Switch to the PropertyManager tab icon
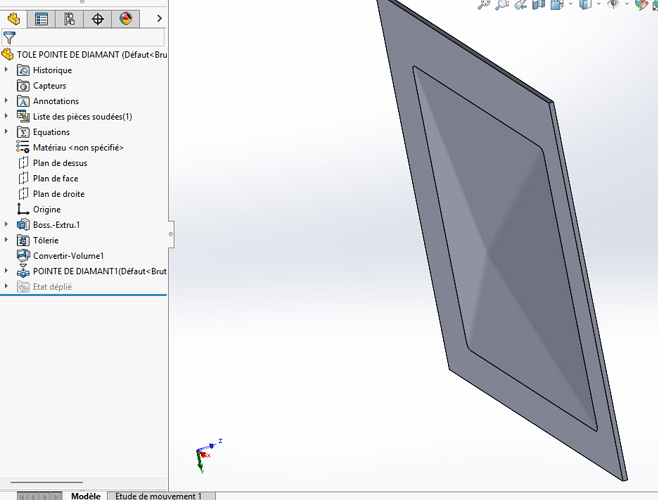The image size is (658, 500). pos(41,18)
